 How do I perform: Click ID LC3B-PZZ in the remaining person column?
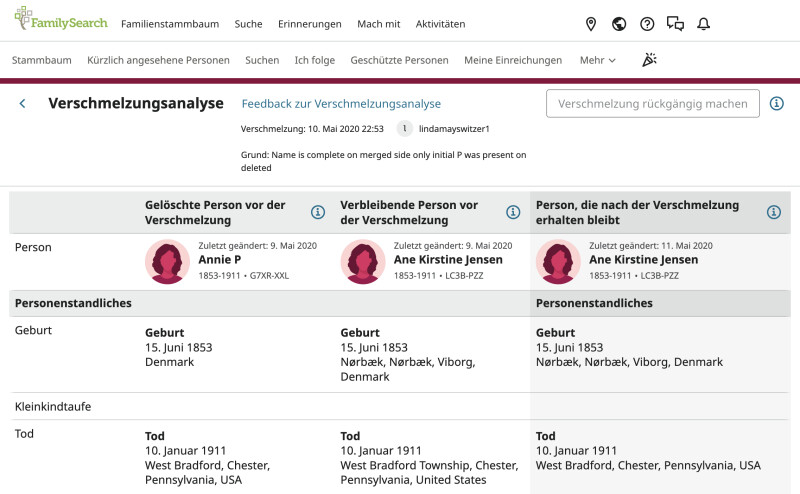click(x=464, y=276)
